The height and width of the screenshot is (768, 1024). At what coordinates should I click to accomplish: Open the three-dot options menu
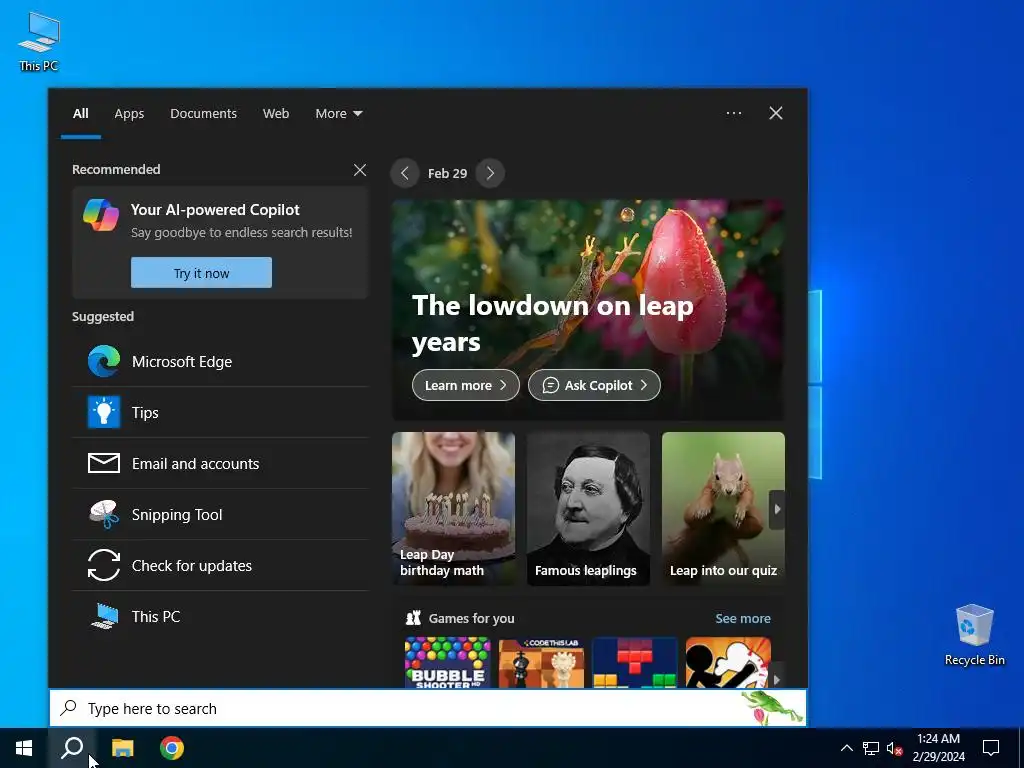tap(733, 113)
